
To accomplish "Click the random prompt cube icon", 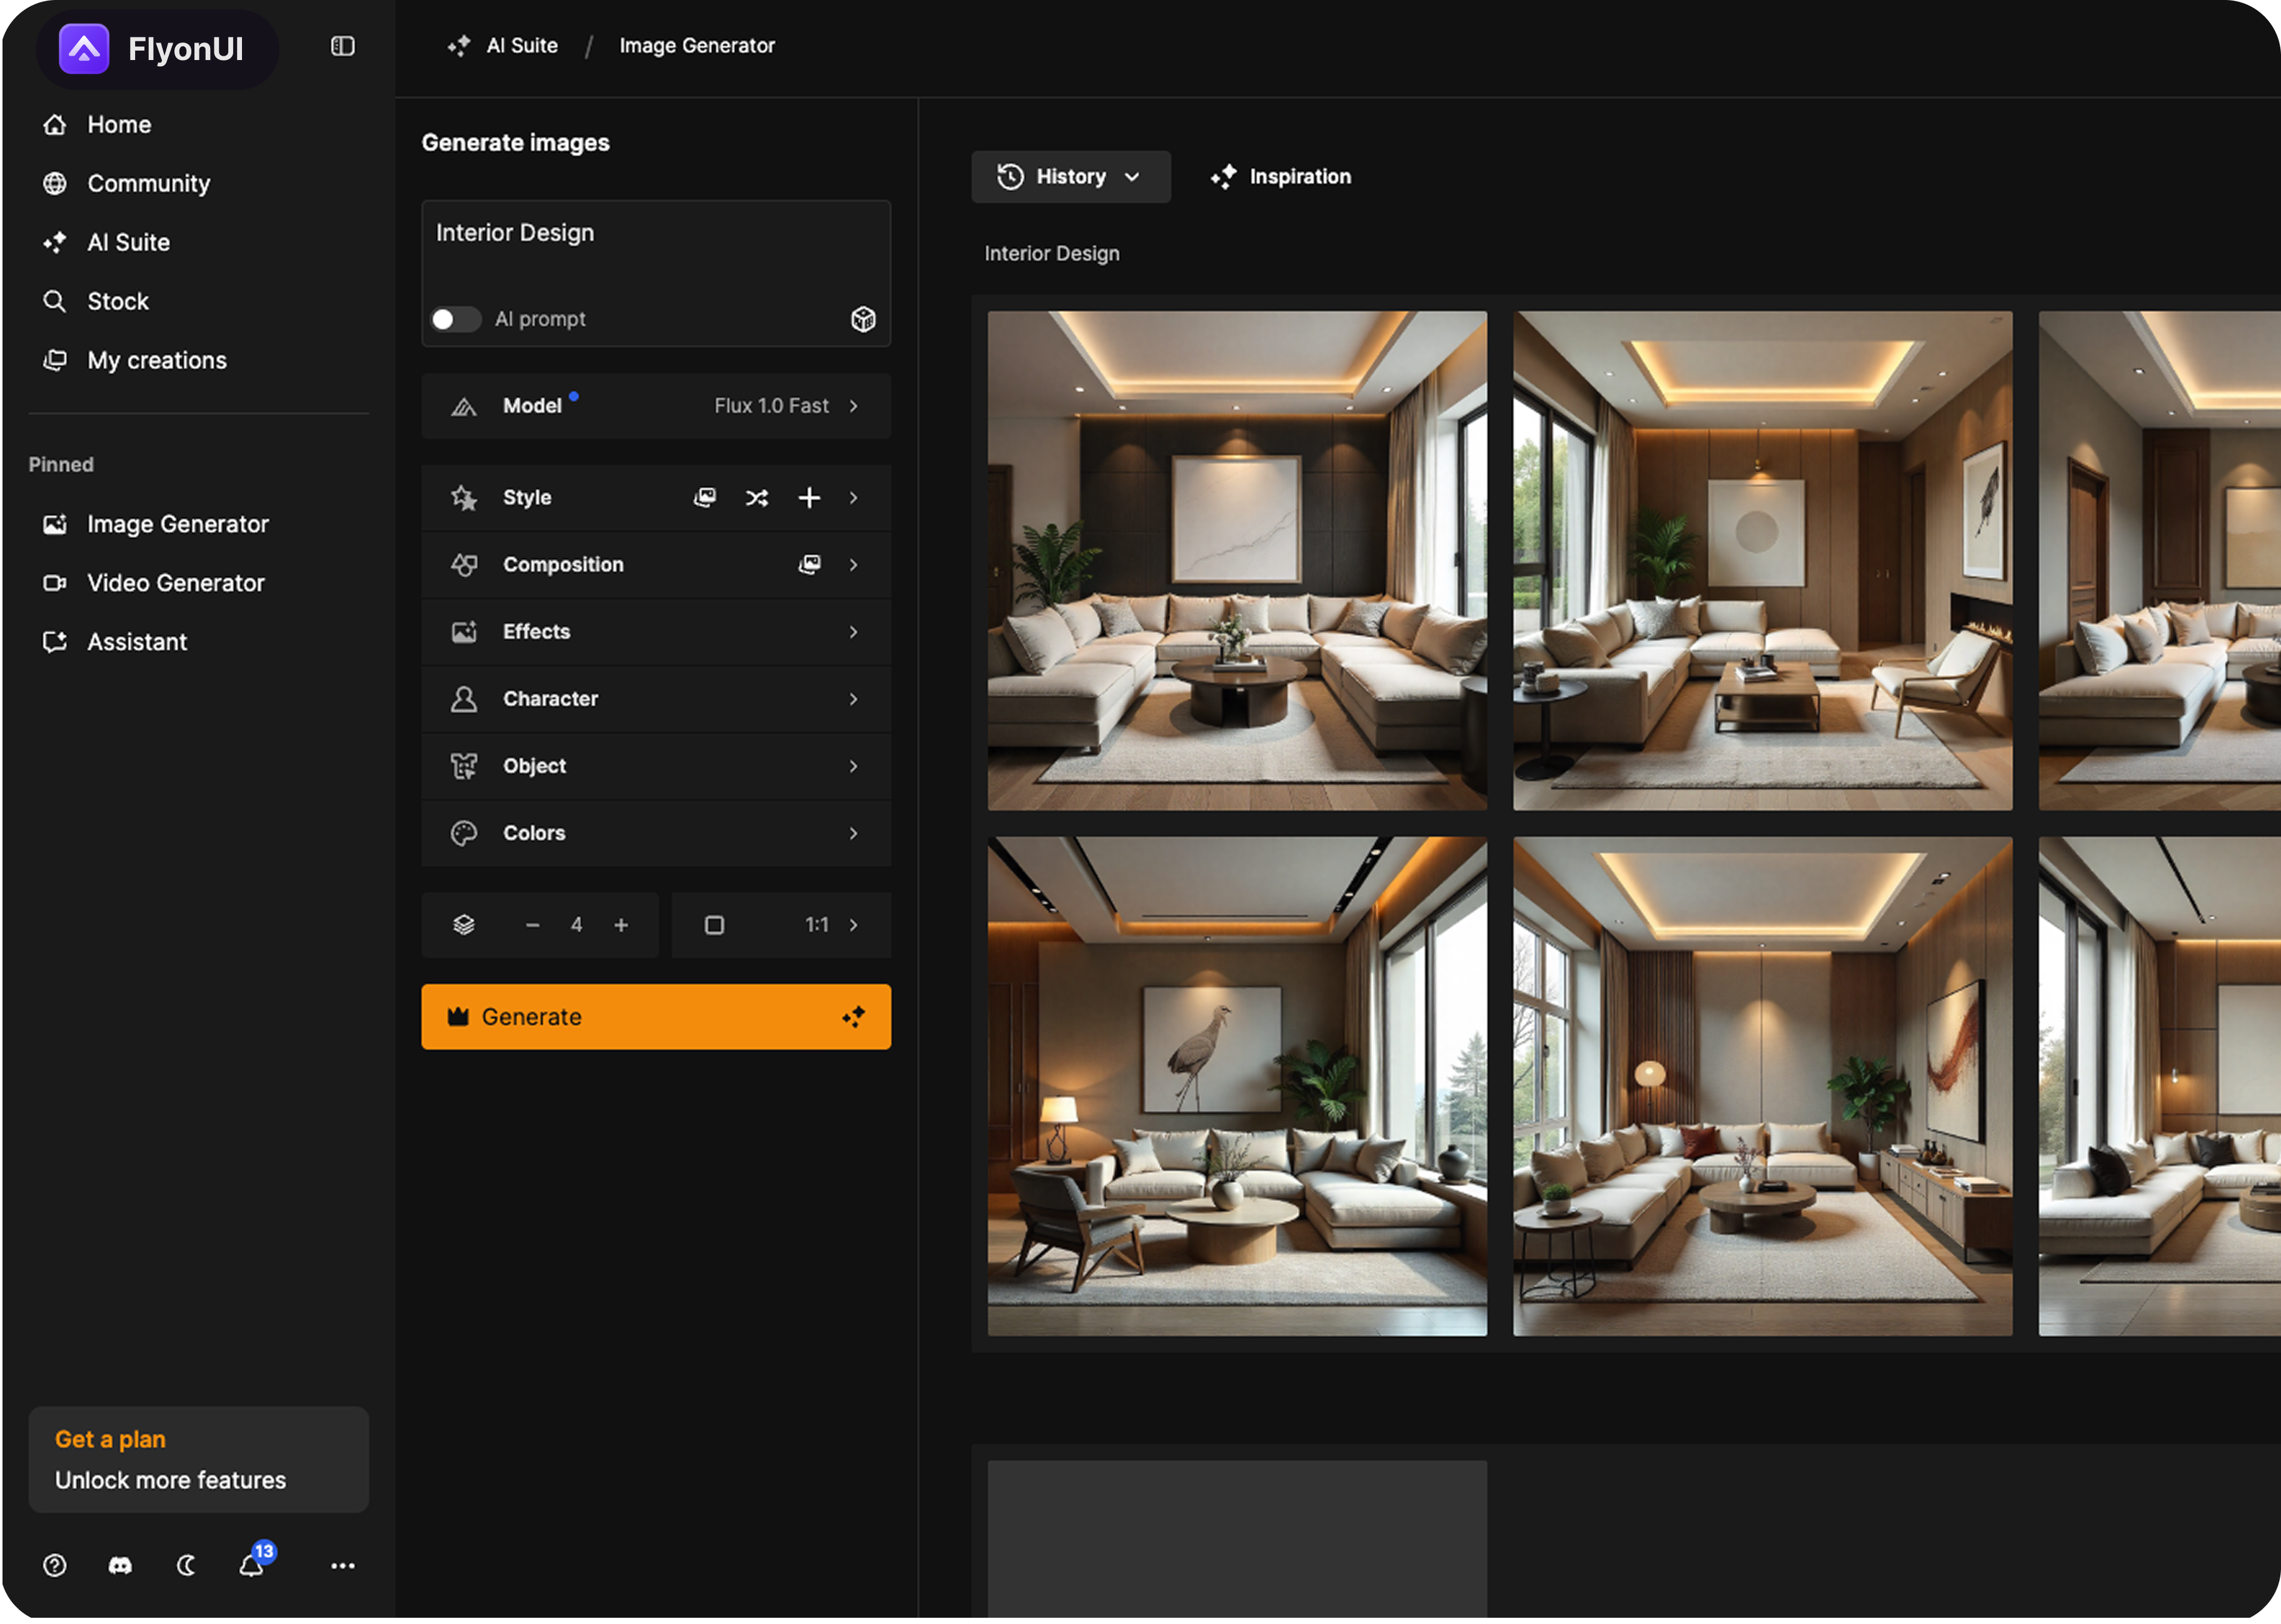I will [x=863, y=320].
